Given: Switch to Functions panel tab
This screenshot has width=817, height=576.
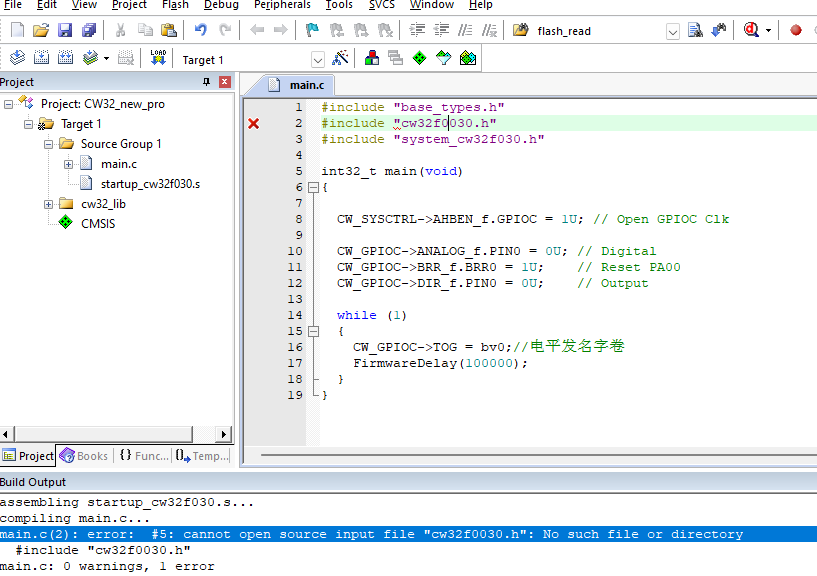Looking at the screenshot, I should point(144,456).
